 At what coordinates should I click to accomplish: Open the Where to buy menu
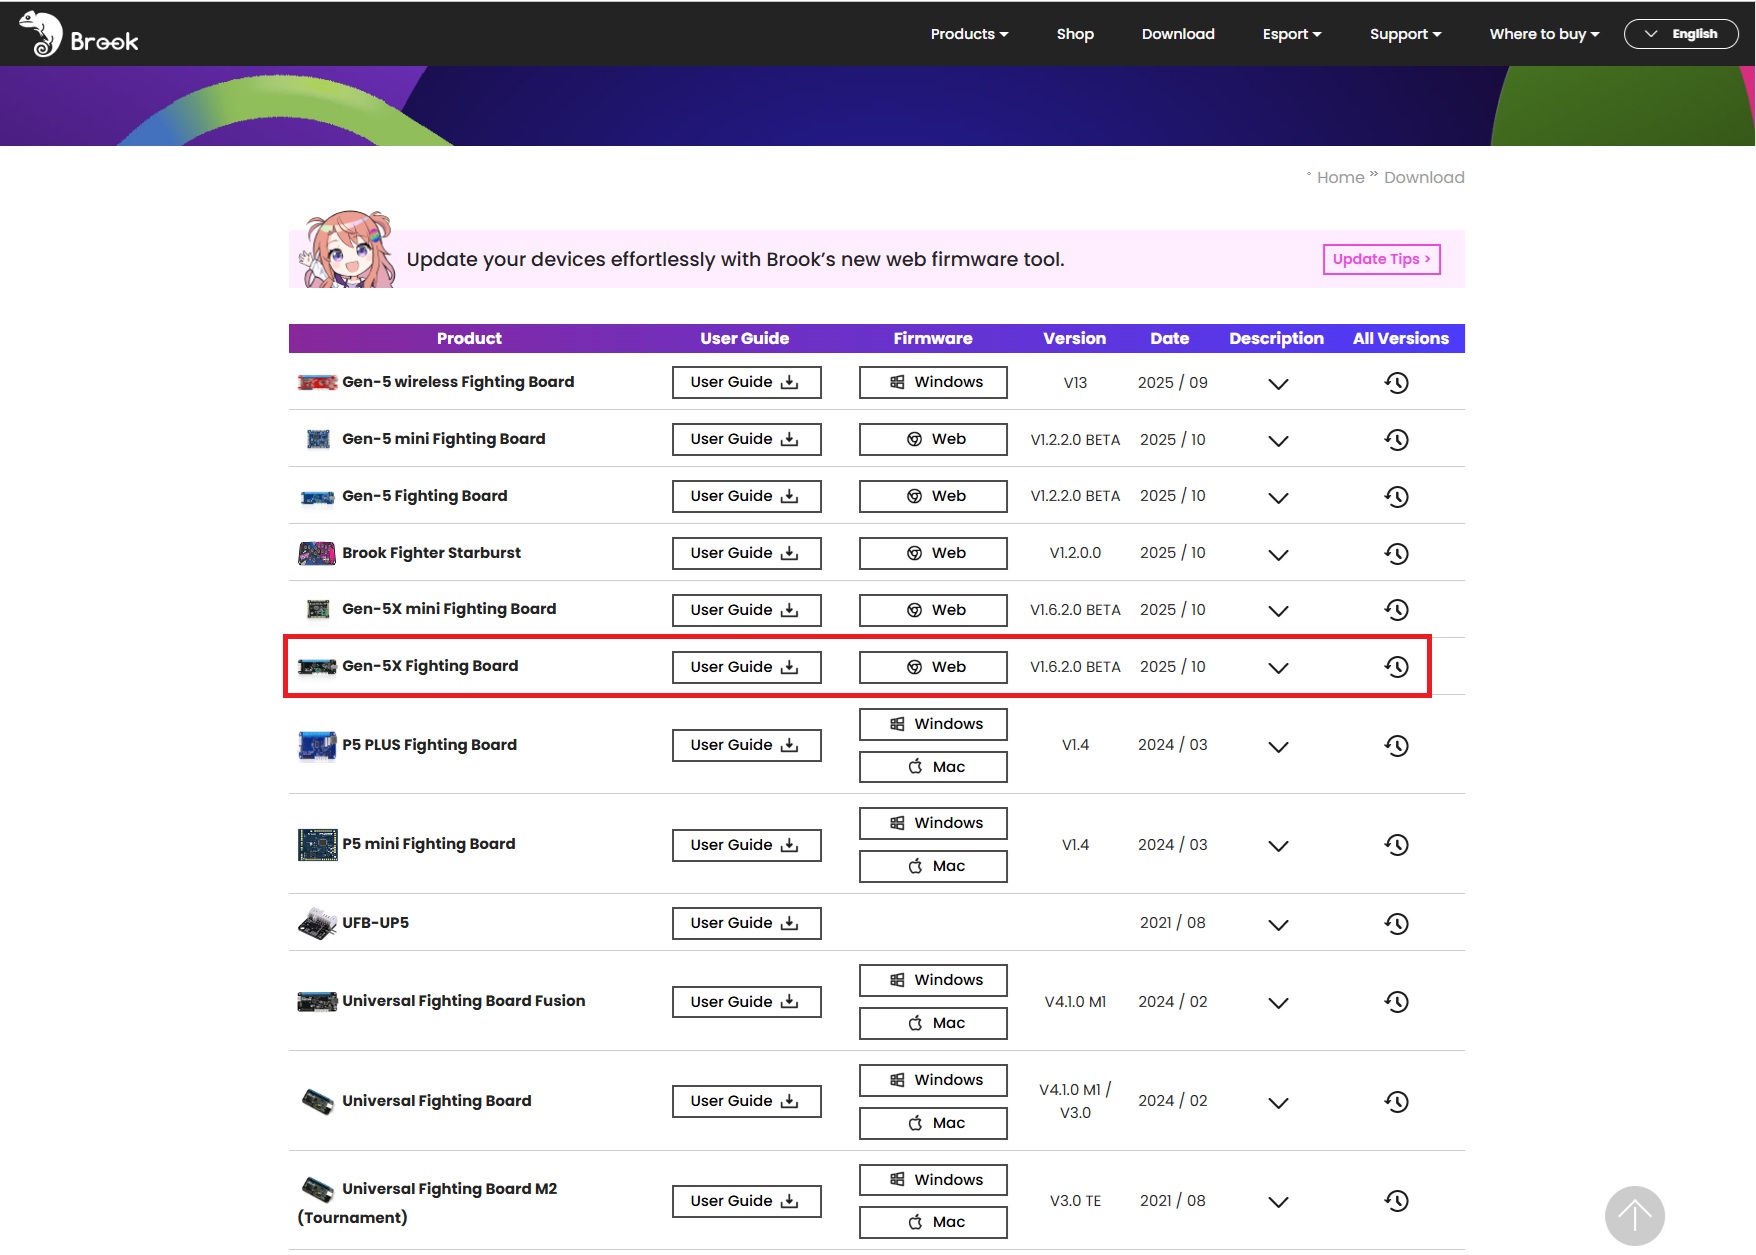[1544, 34]
